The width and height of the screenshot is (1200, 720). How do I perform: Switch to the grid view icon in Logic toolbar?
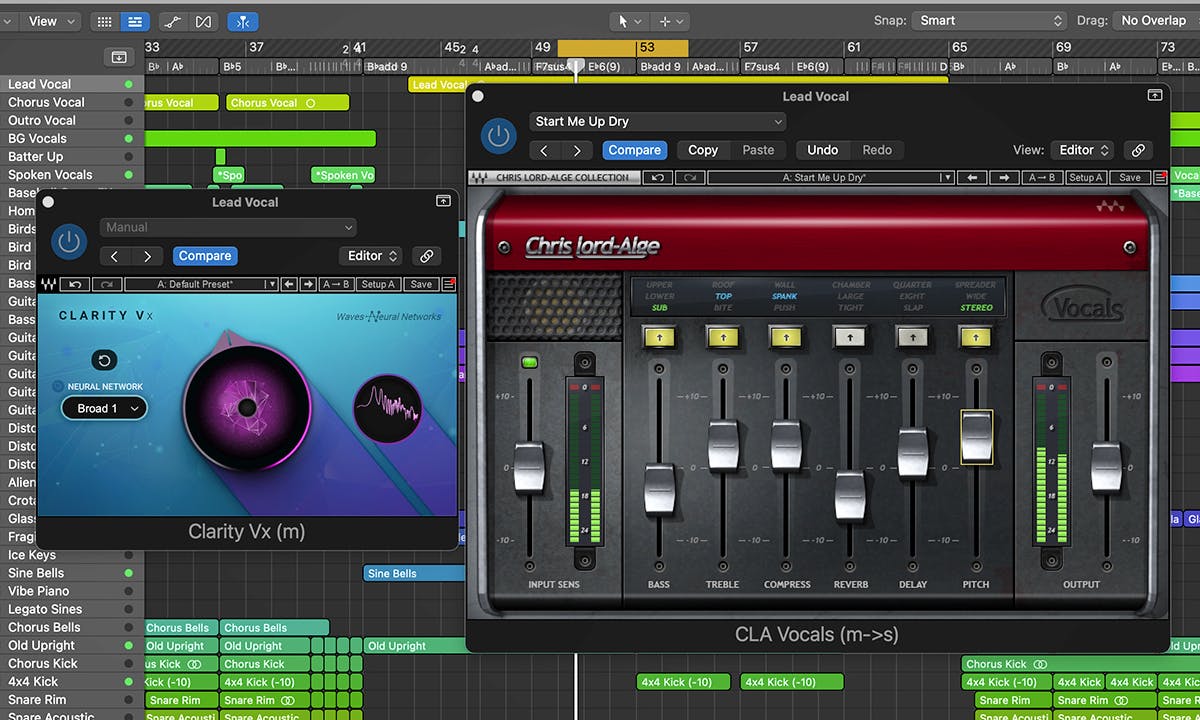(x=105, y=21)
